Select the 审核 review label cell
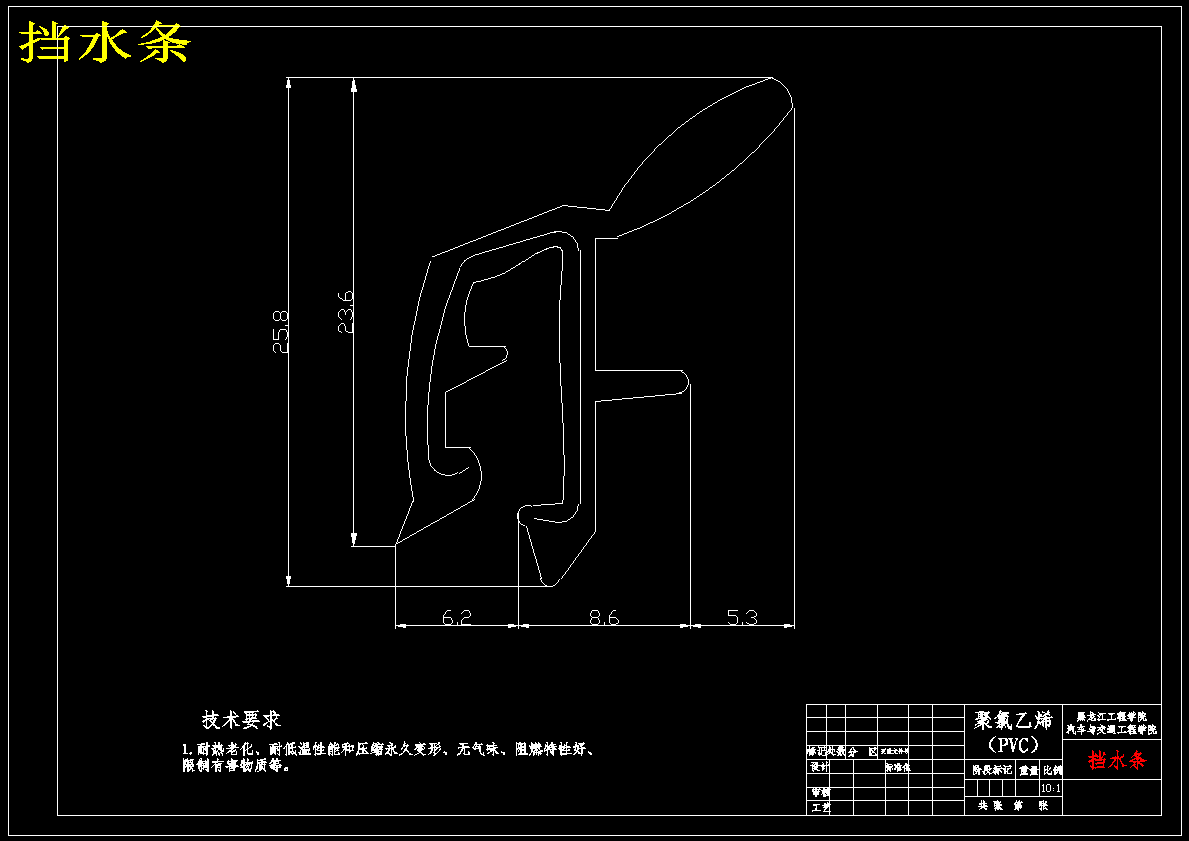Screen dimensions: 1189x841 coord(820,792)
